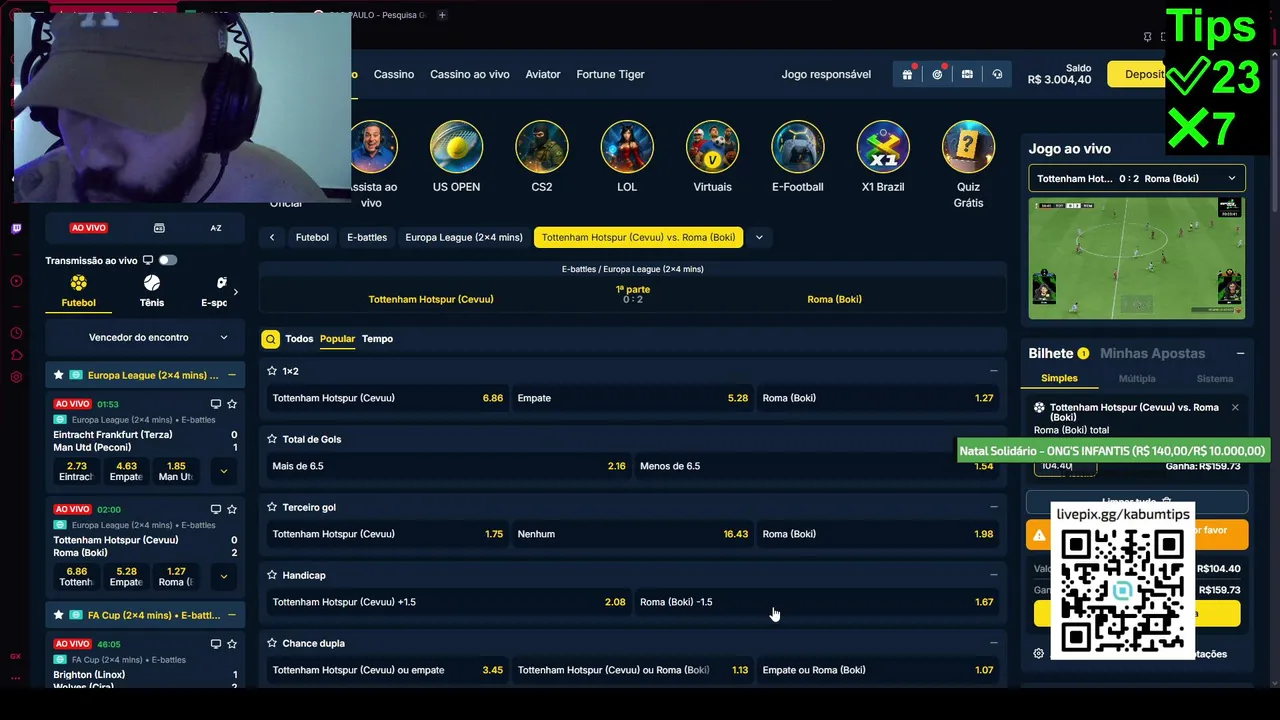
Task: Open browser sidebar history clock icon
Action: click(16, 333)
